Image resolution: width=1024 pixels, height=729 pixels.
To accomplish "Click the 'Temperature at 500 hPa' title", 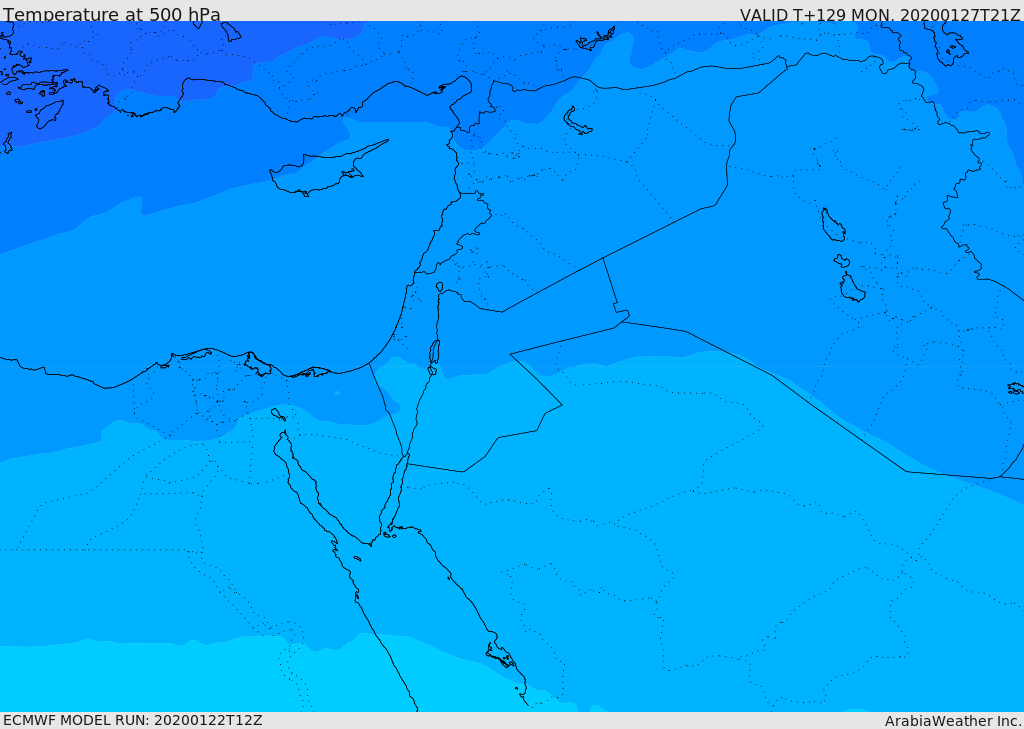I will [112, 14].
